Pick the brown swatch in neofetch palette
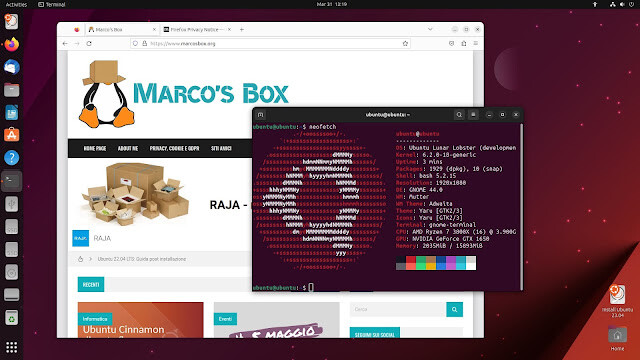Image resolution: width=640 pixels, height=360 pixels. (x=431, y=260)
